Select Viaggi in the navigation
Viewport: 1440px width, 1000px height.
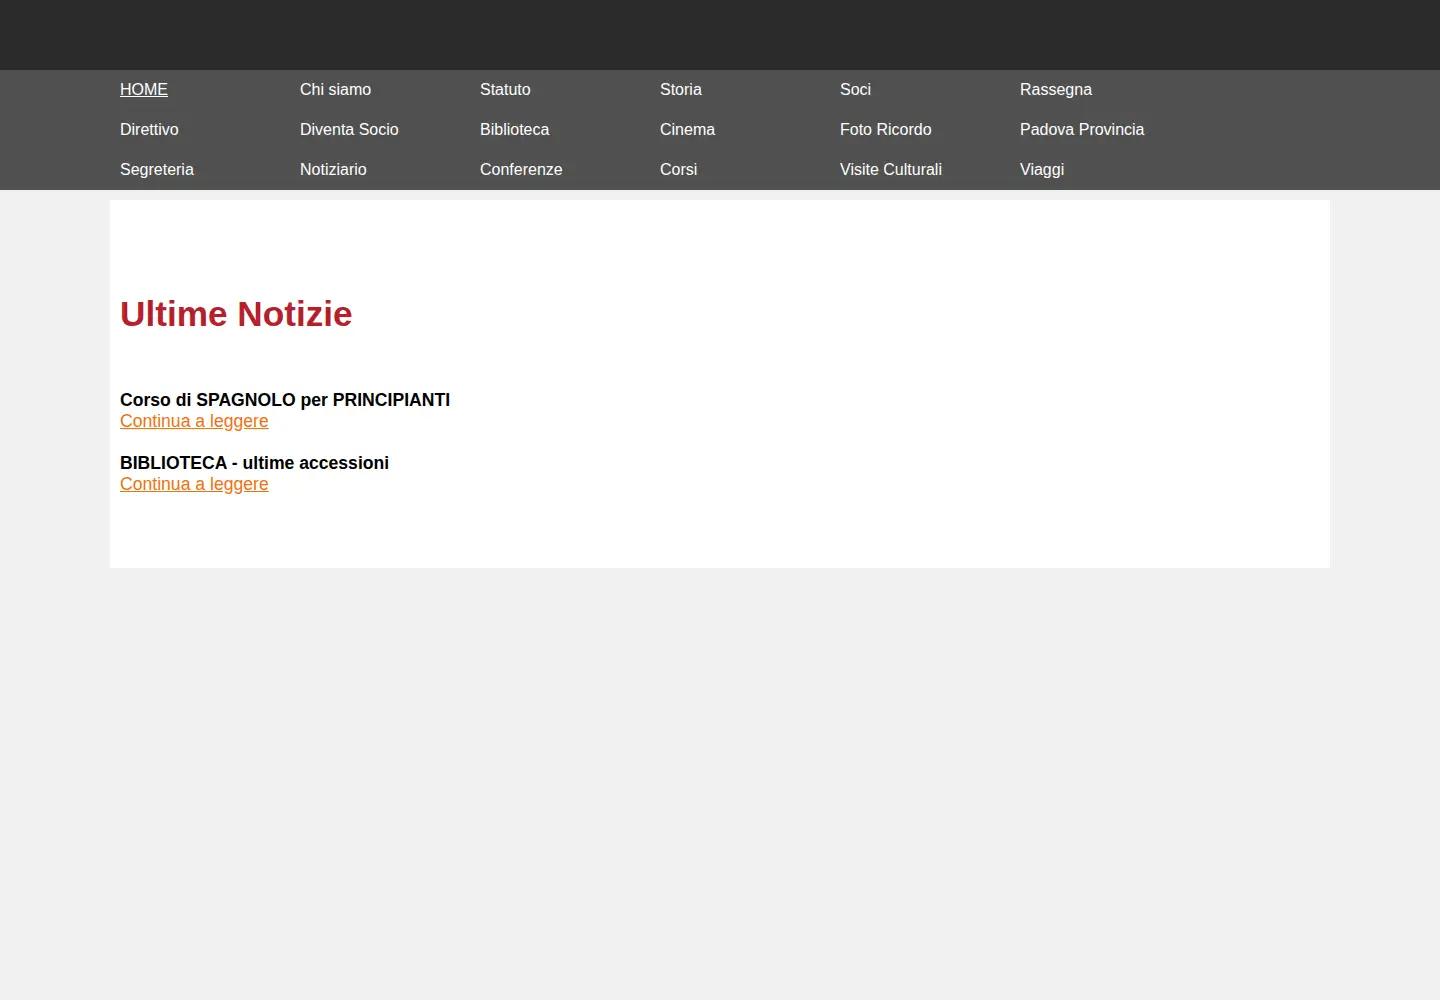tap(1042, 169)
